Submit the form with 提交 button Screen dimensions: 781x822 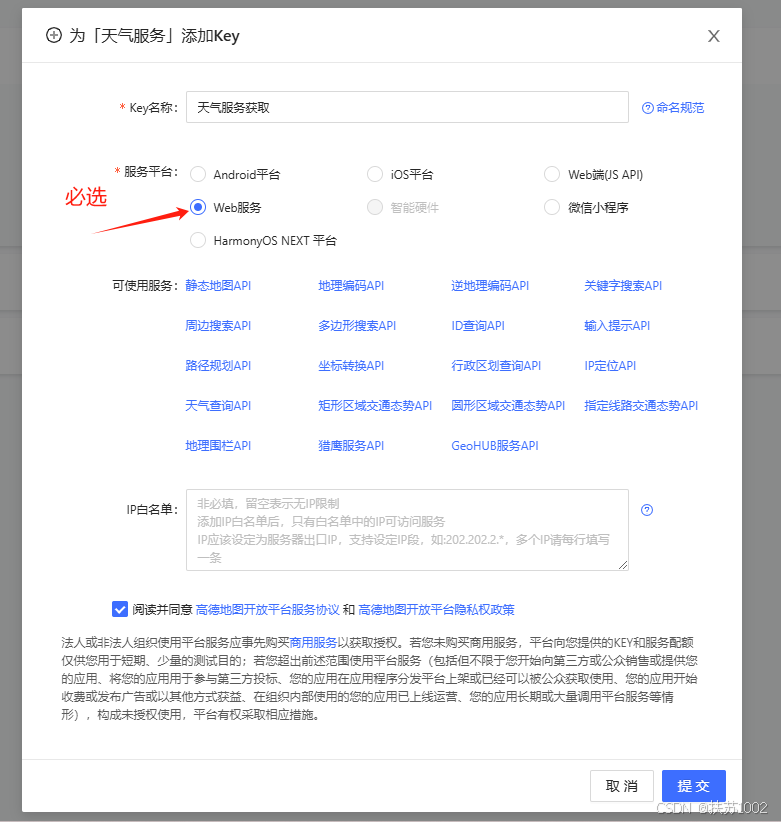point(693,786)
